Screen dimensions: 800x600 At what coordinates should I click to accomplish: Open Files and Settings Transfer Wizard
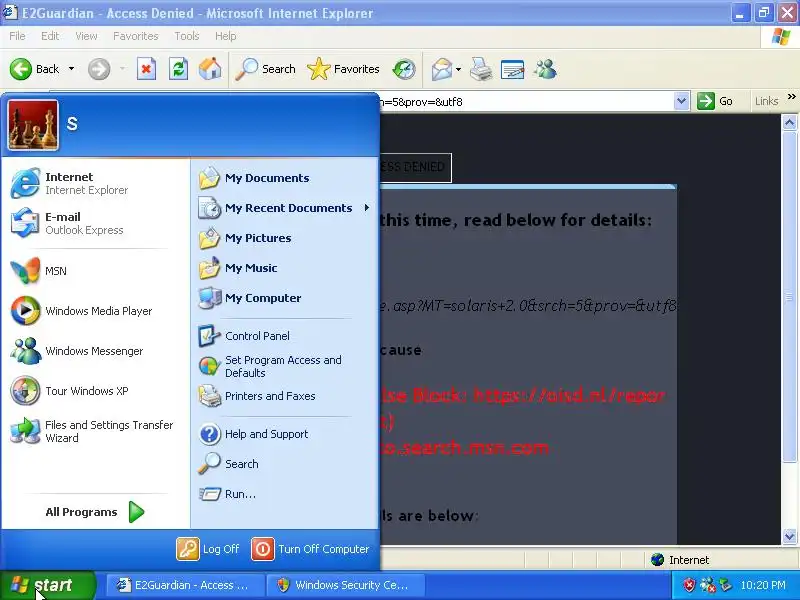click(x=95, y=431)
